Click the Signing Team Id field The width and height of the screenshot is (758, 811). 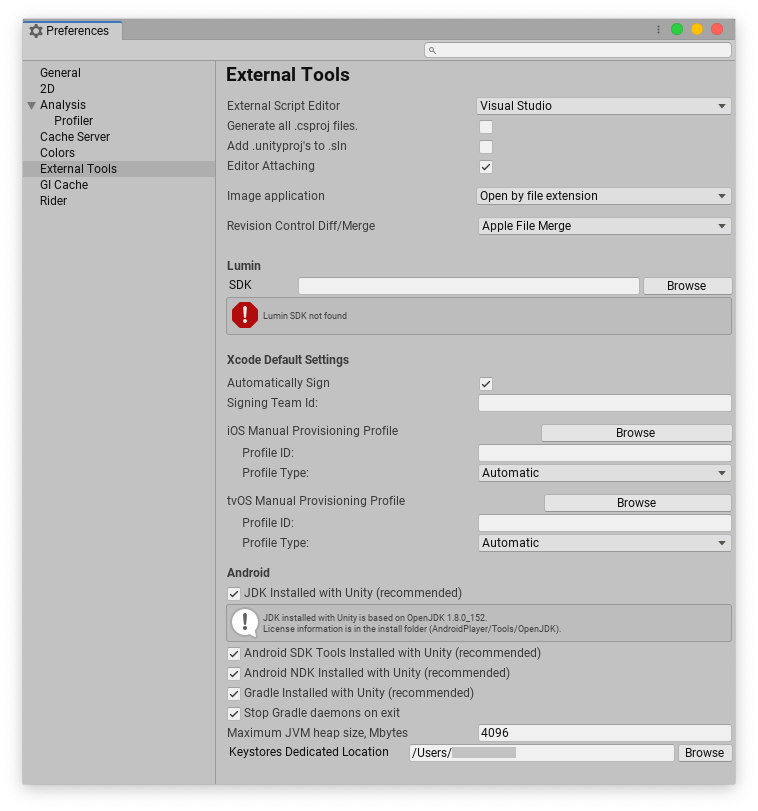coord(604,403)
